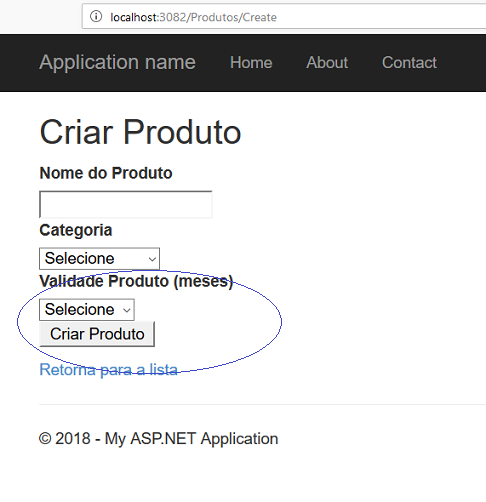Go to the Home navigation item
The image size is (486, 502).
tap(251, 62)
